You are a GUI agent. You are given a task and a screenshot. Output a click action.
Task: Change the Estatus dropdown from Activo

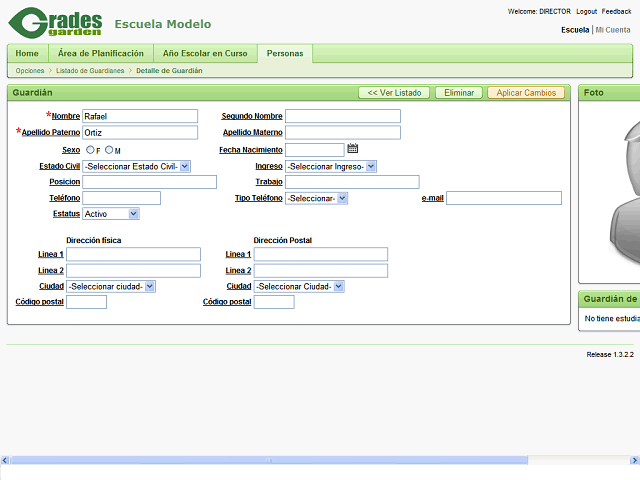pyautogui.click(x=111, y=214)
